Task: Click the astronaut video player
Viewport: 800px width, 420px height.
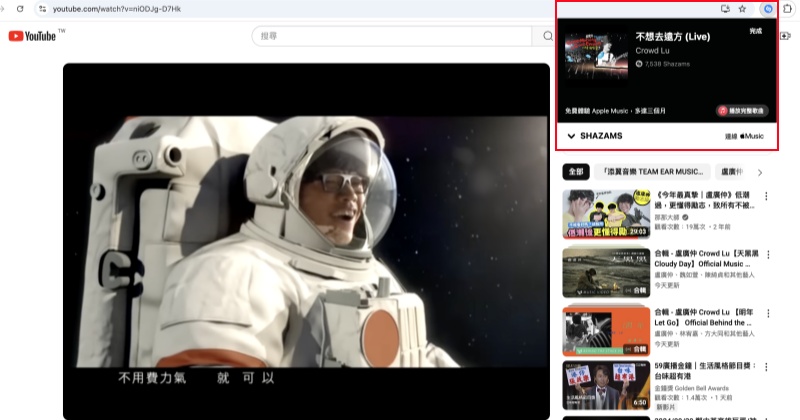Action: [x=306, y=241]
